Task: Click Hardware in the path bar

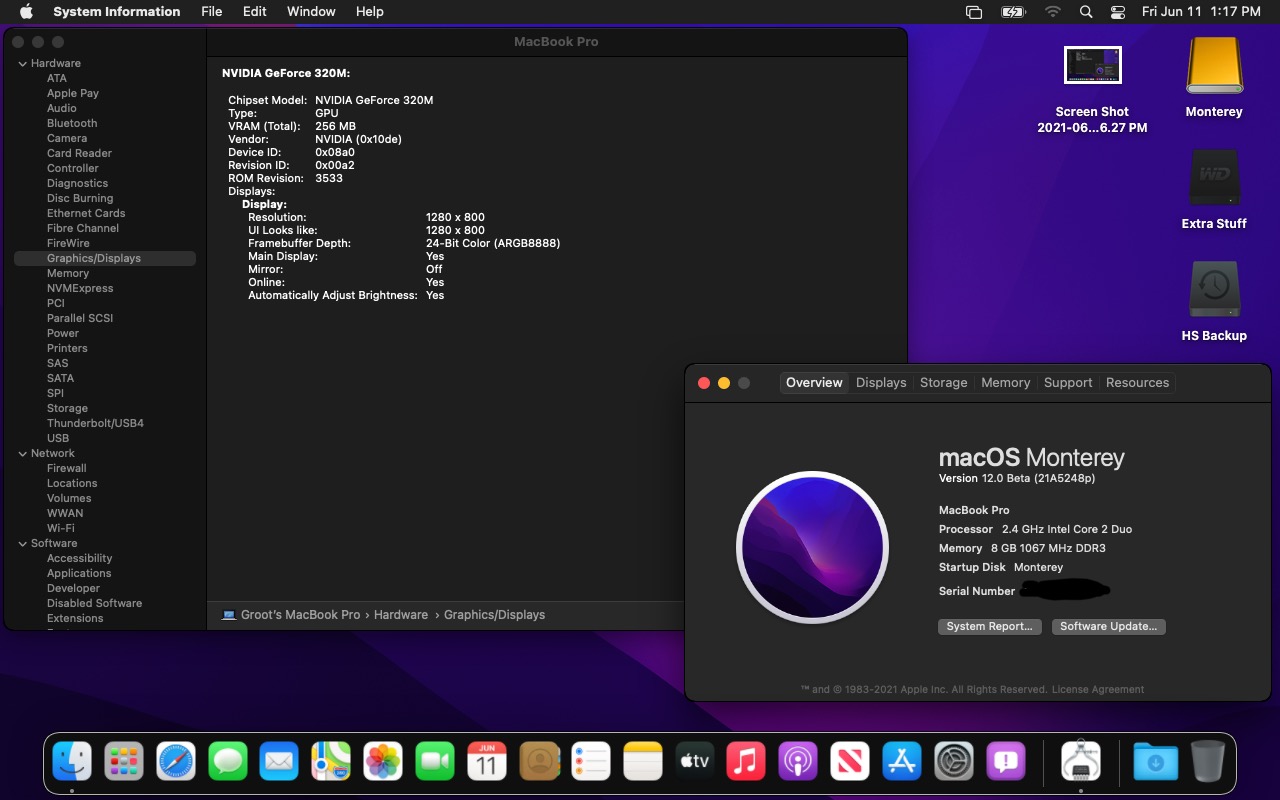Action: click(401, 615)
